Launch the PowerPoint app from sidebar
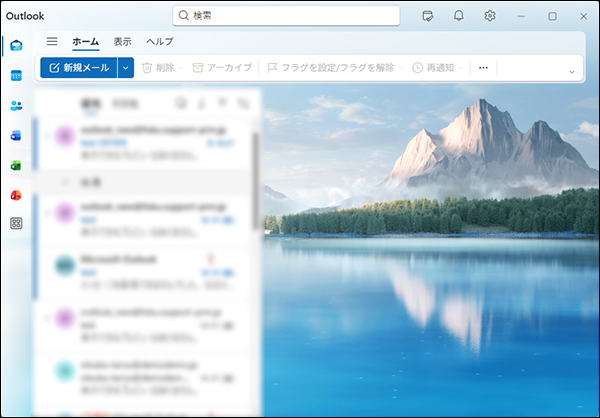 (16, 194)
